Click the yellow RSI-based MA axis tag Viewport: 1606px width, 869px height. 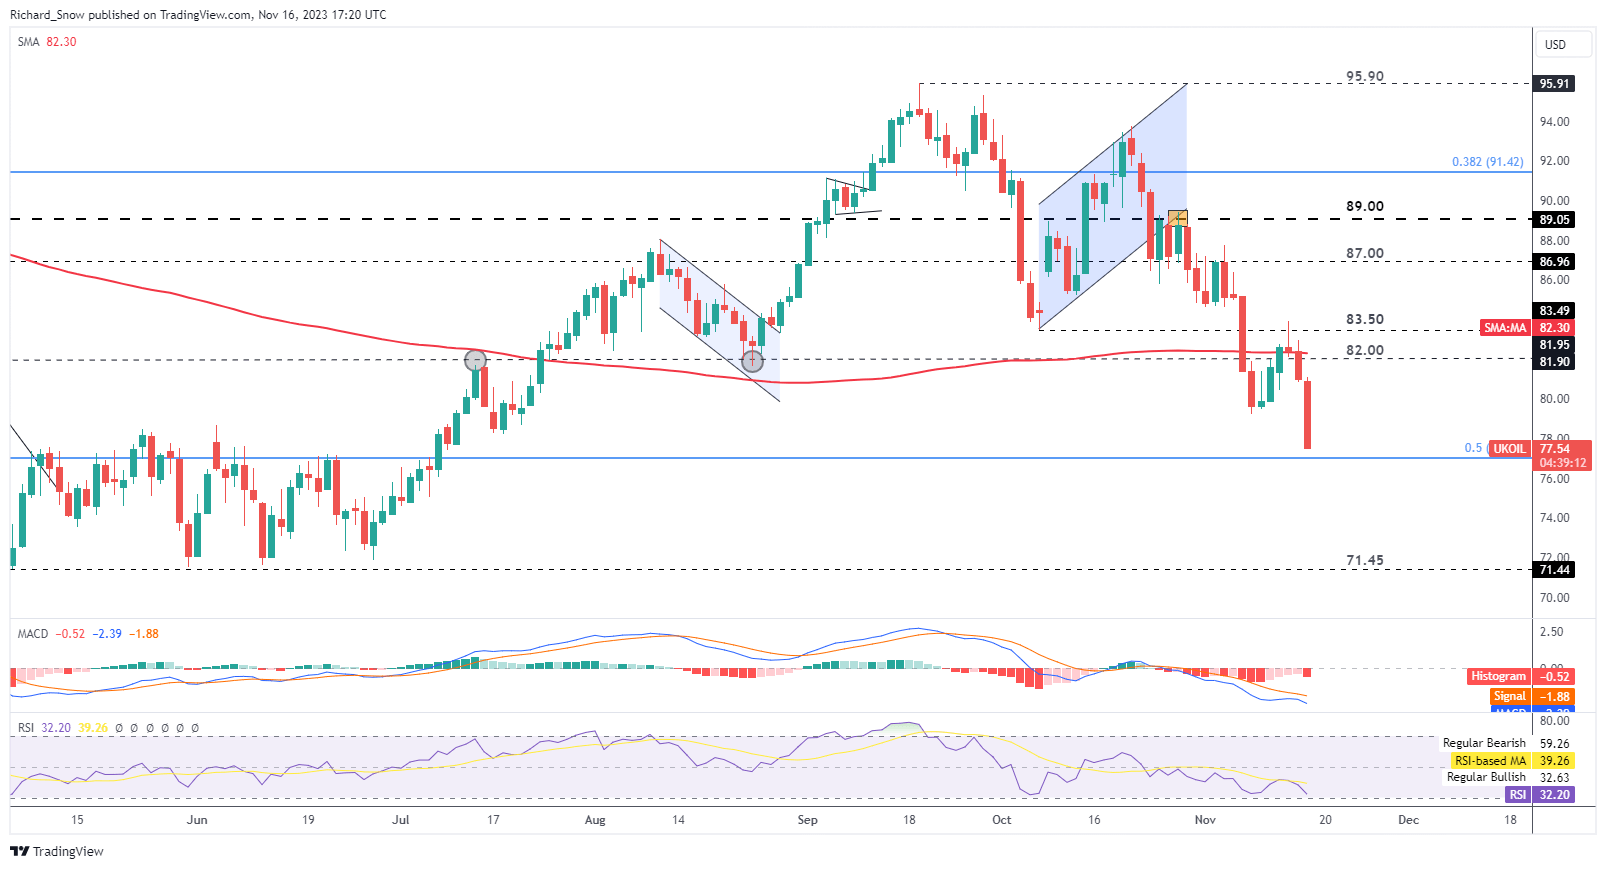[x=1490, y=761]
